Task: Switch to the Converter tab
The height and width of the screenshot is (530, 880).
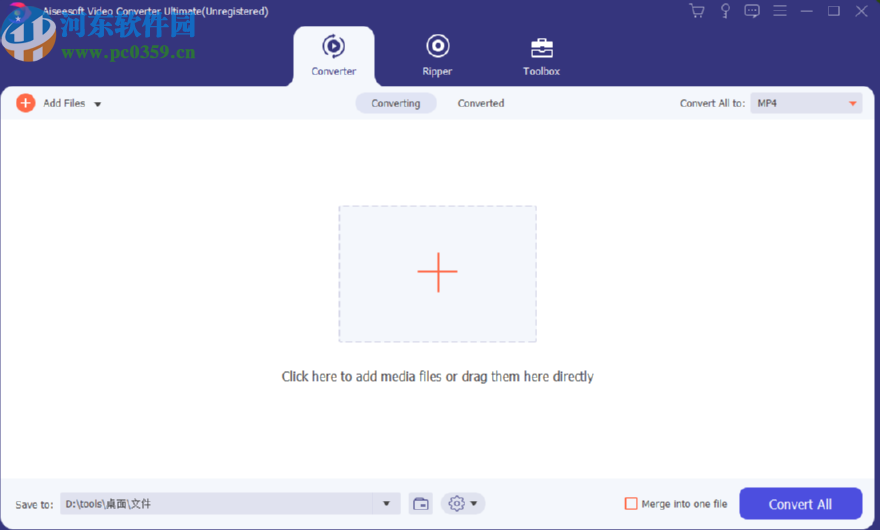Action: [x=334, y=56]
